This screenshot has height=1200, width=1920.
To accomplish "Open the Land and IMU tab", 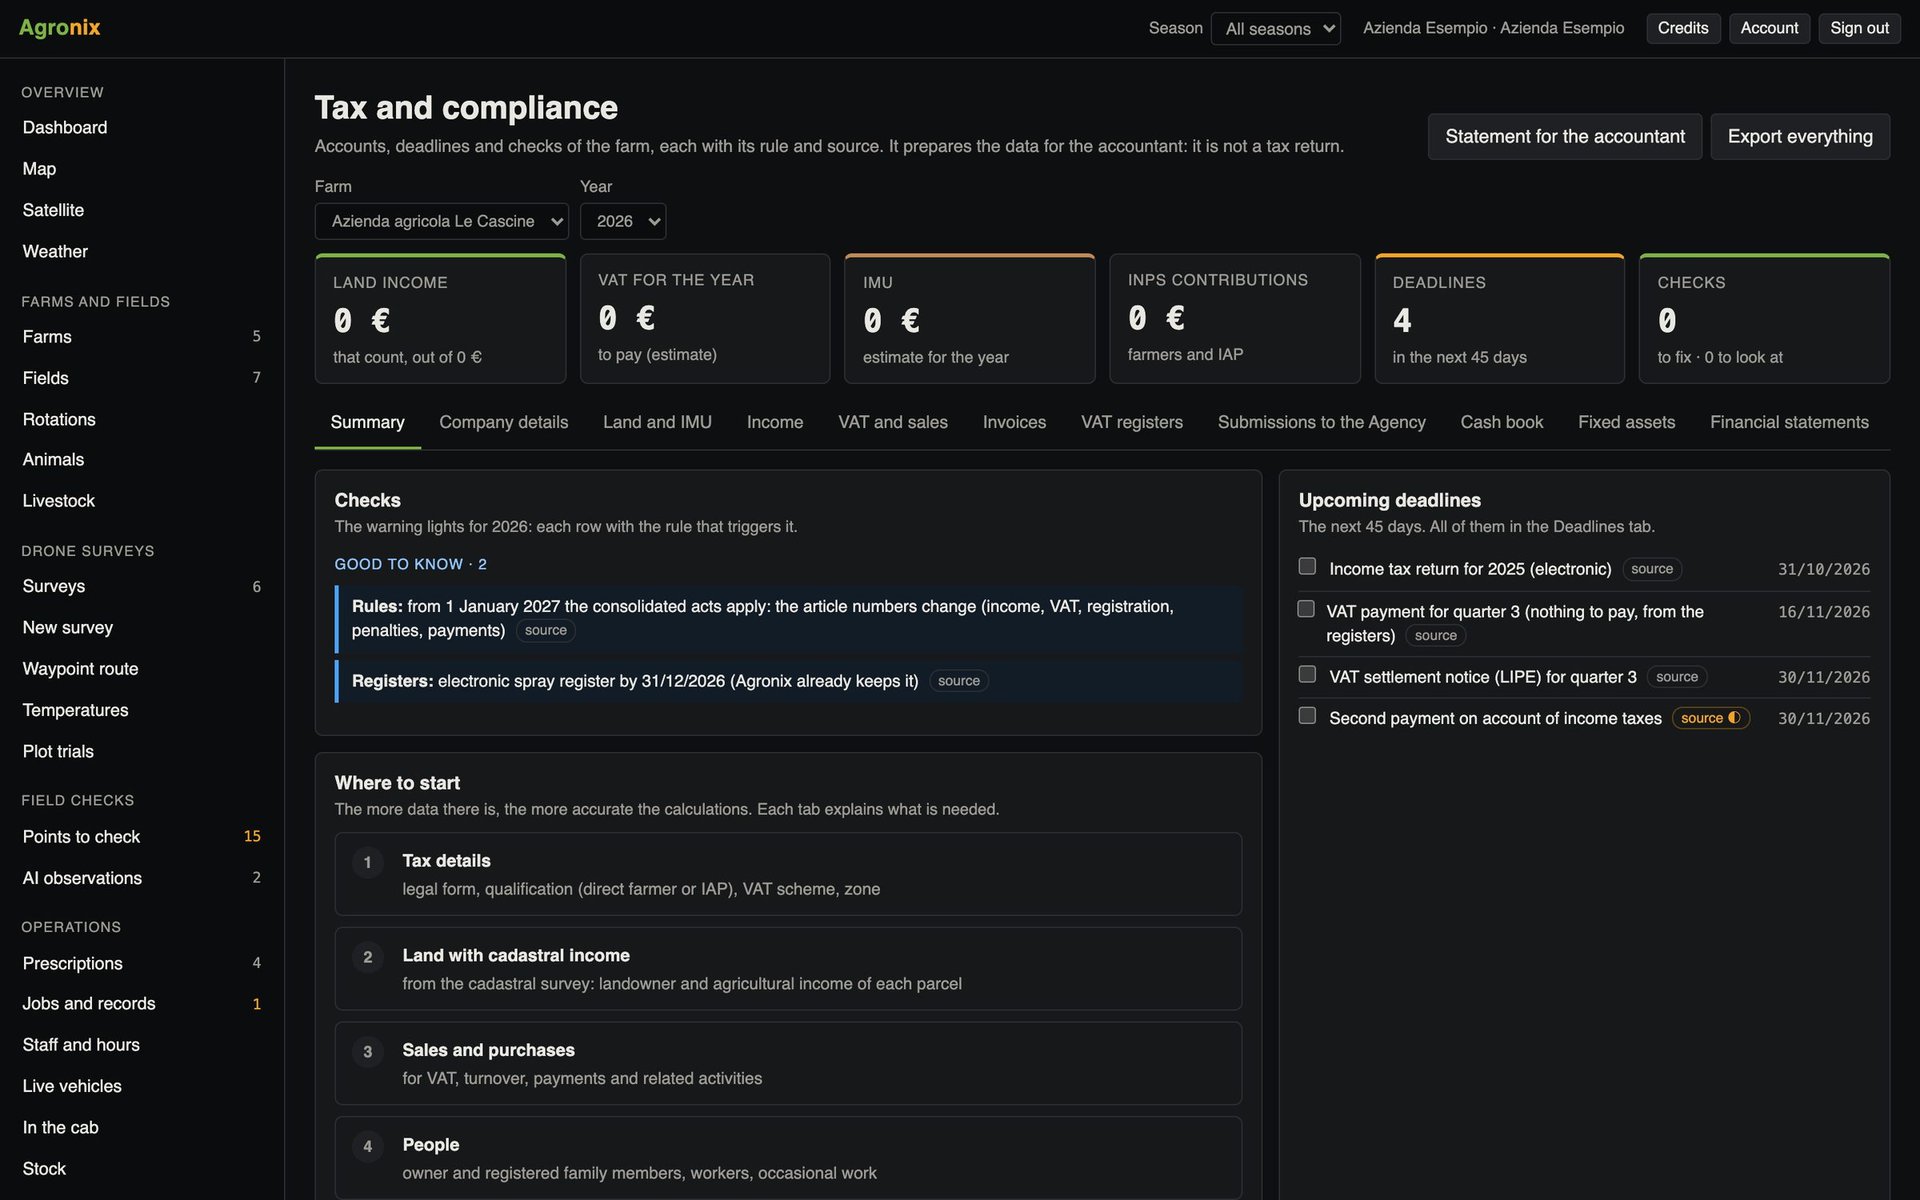I will coord(657,422).
